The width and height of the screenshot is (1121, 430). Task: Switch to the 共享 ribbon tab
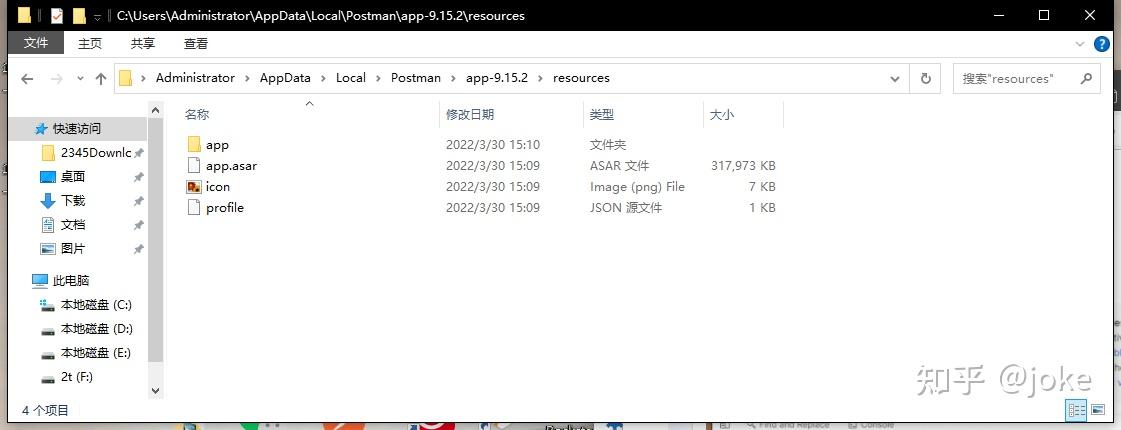142,44
